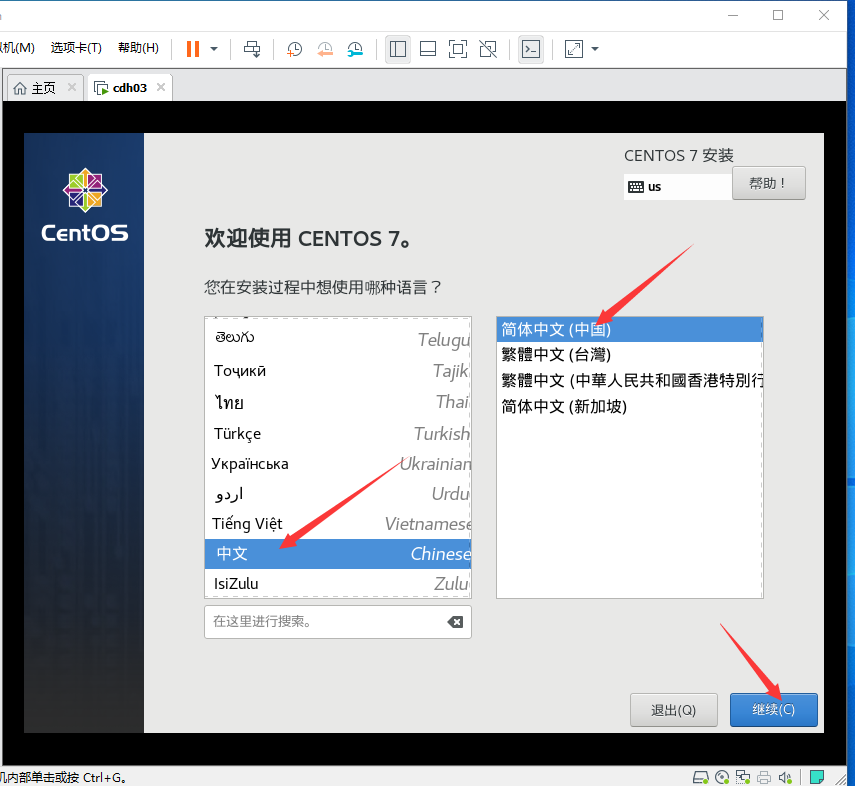Switch to the cdh03 tab
The height and width of the screenshot is (786, 855).
click(128, 87)
